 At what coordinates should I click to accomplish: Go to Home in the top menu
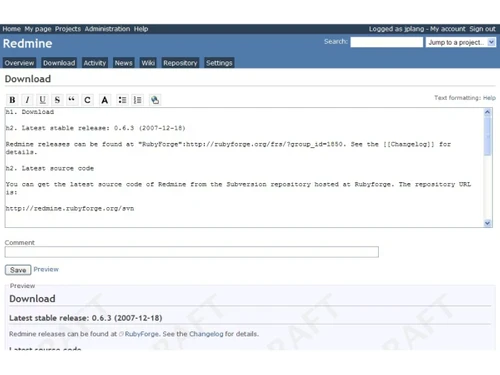pyautogui.click(x=12, y=29)
